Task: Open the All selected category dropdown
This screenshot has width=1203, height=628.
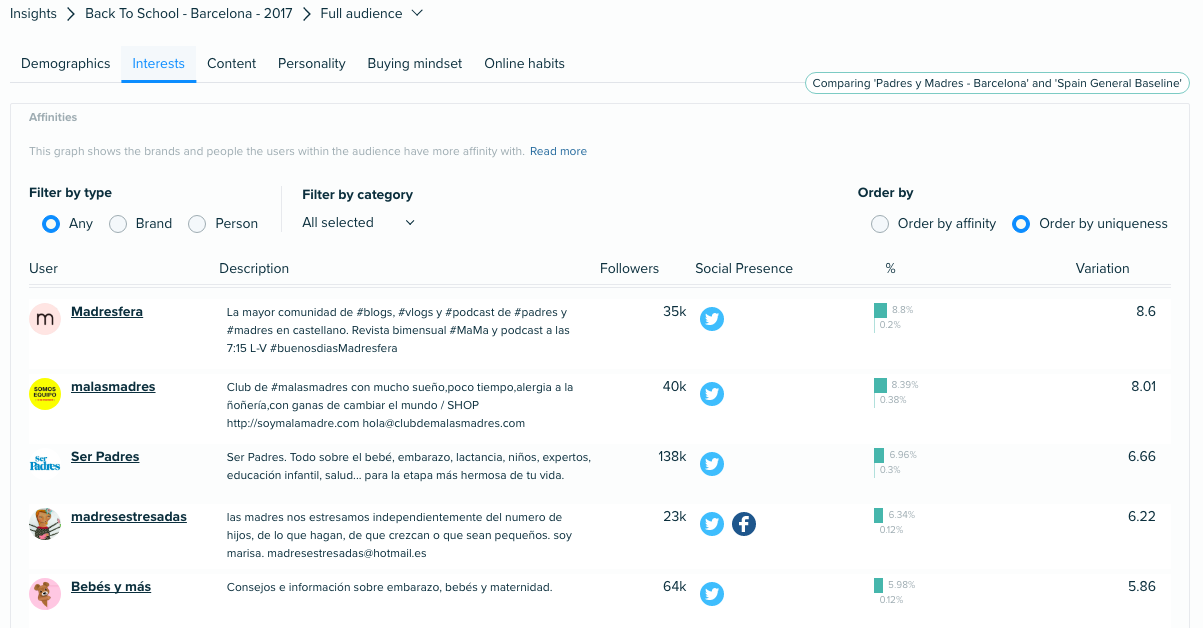Action: click(359, 223)
